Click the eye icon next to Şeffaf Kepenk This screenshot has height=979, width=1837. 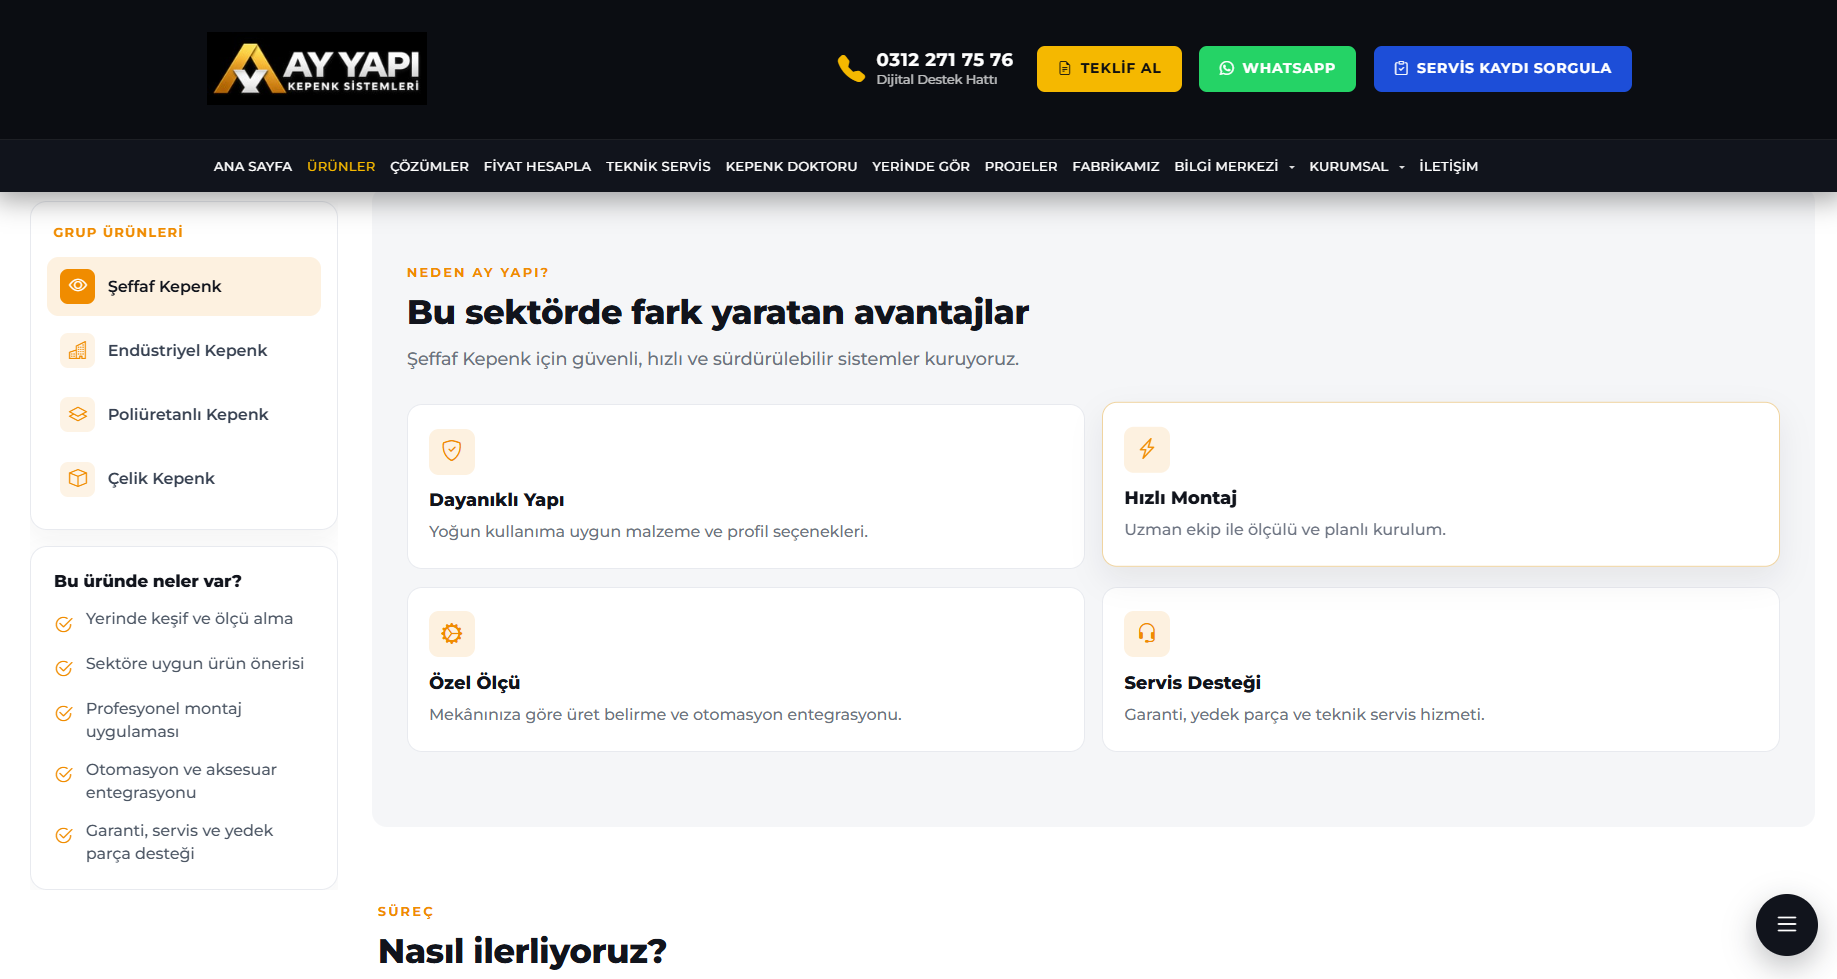[x=78, y=286]
